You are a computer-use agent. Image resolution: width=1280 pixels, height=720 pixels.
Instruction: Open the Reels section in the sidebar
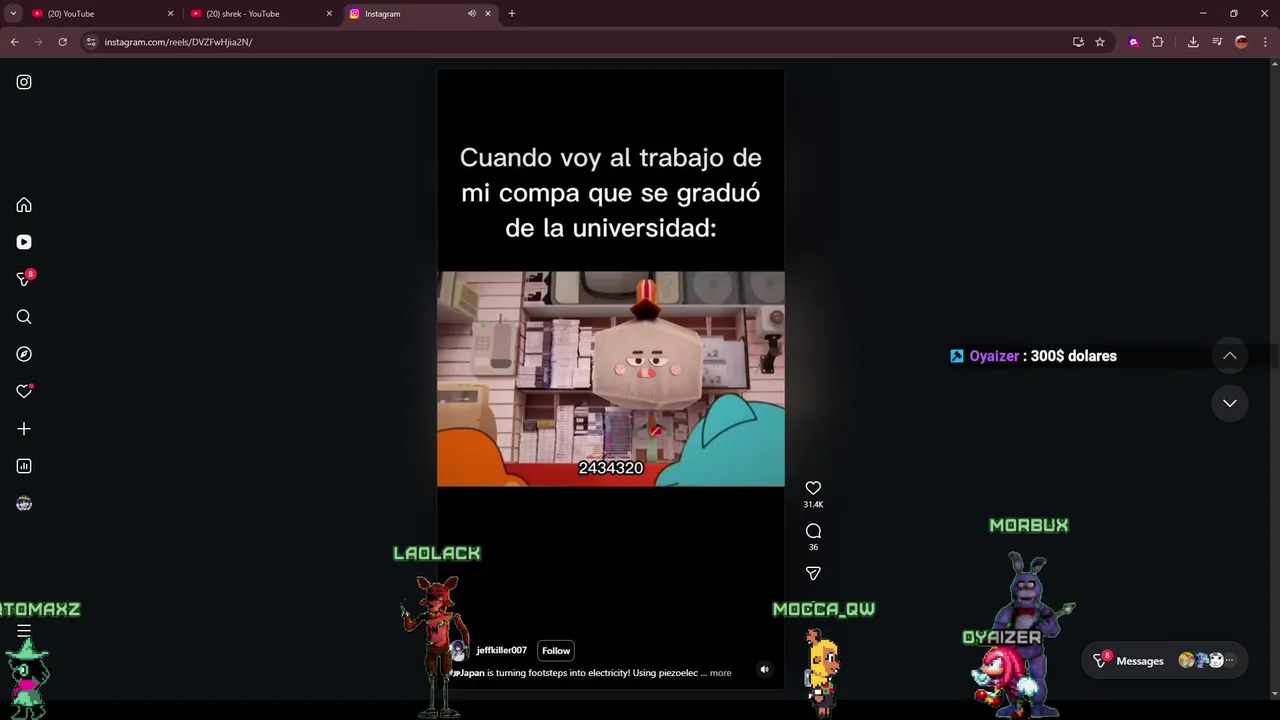click(24, 242)
